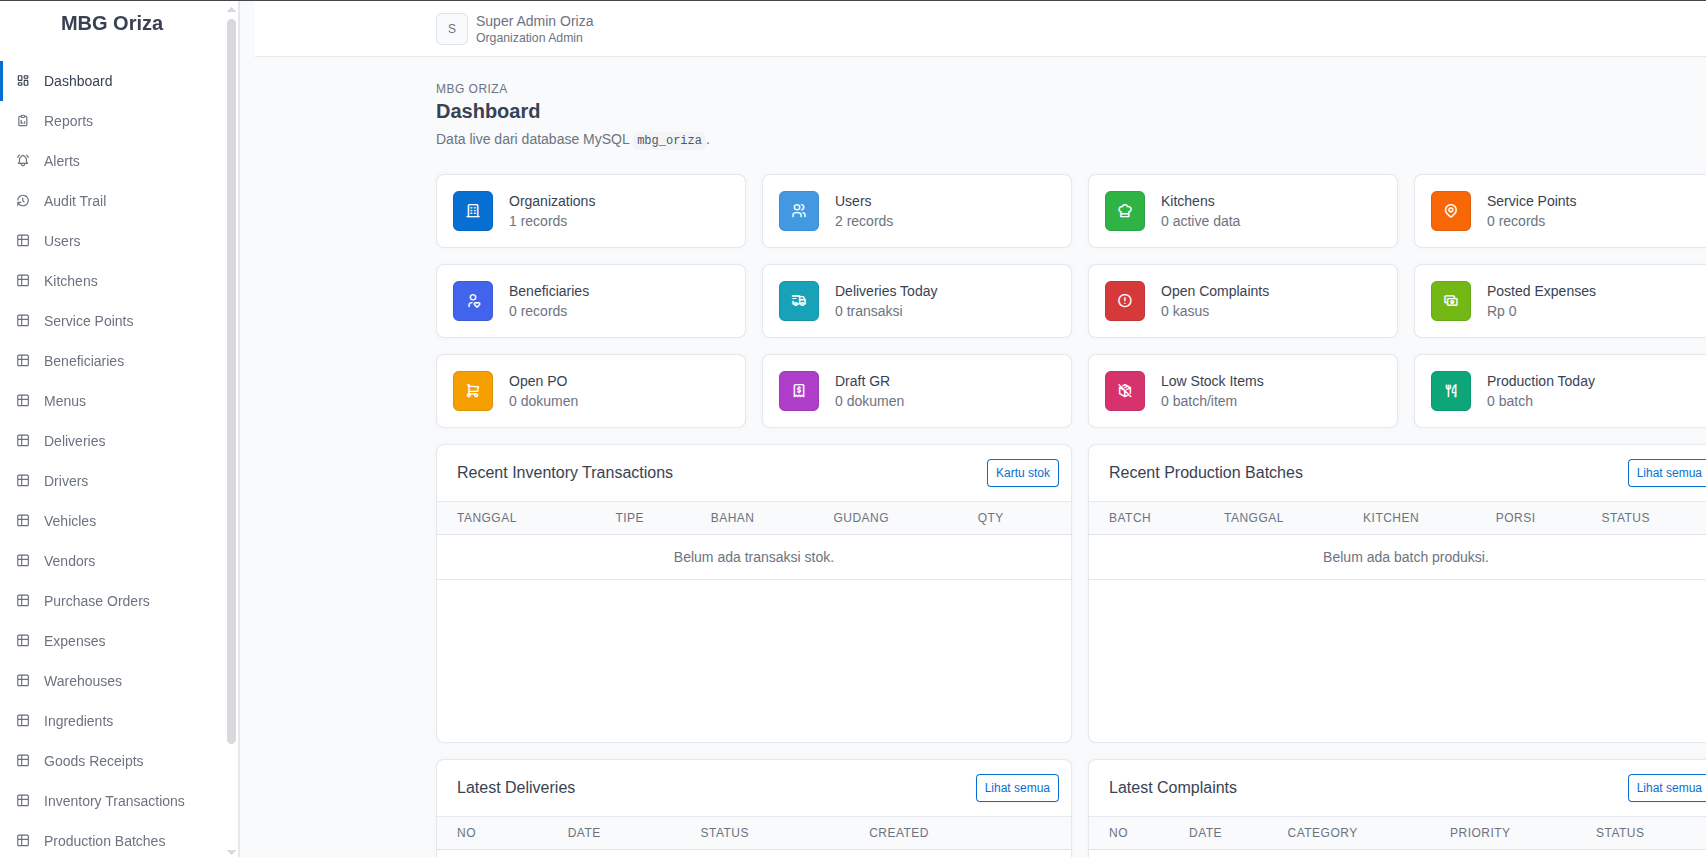
Task: Click the green Kitchens chef hat icon
Action: click(1125, 211)
